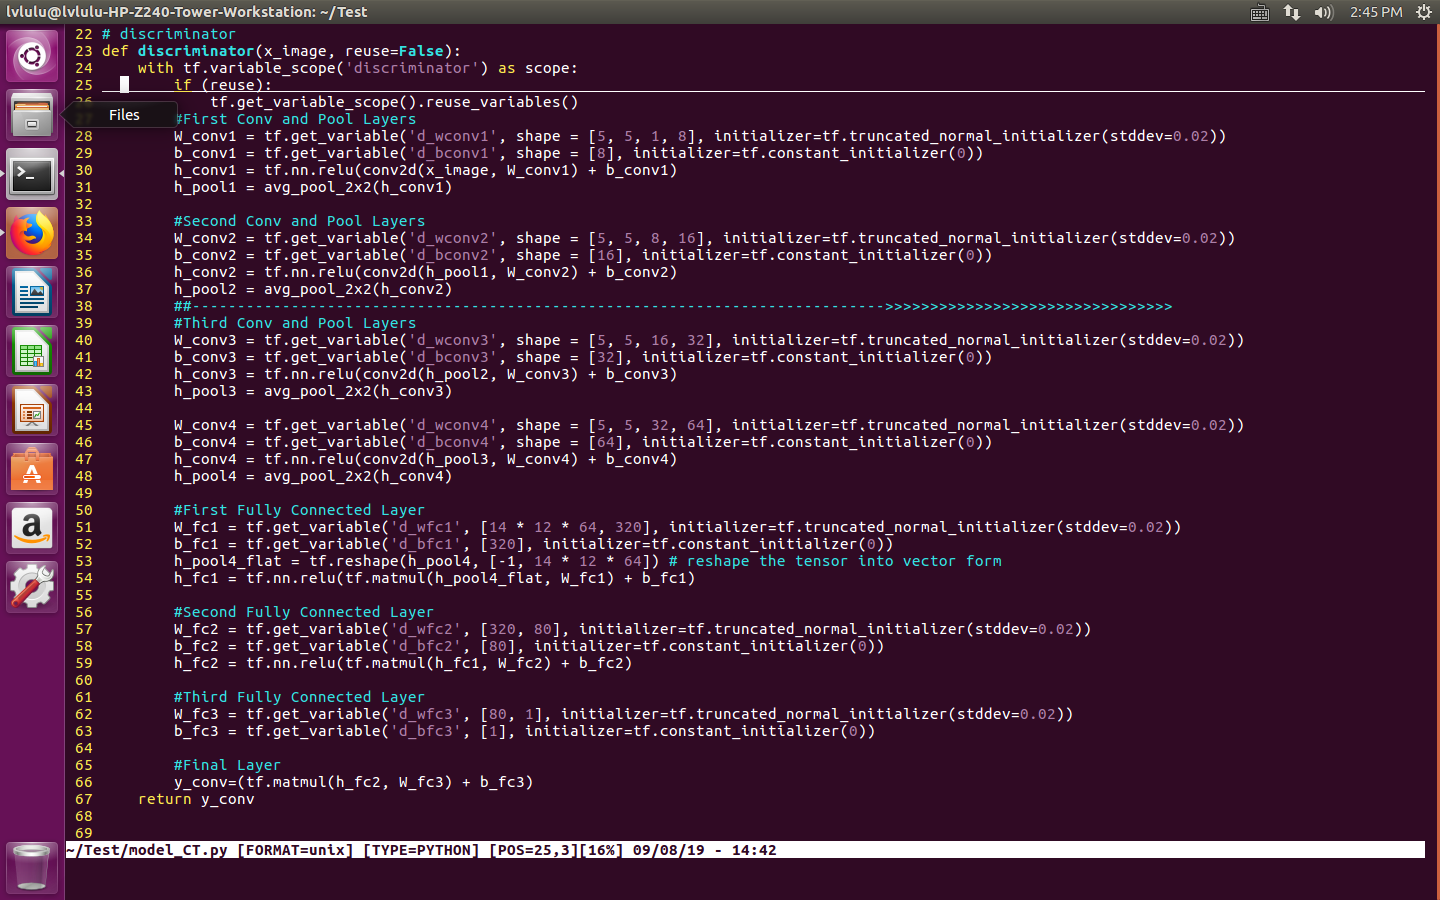Viewport: 1440px width, 900px height.
Task: Open the Files manager in the launcher
Action: pyautogui.click(x=32, y=115)
